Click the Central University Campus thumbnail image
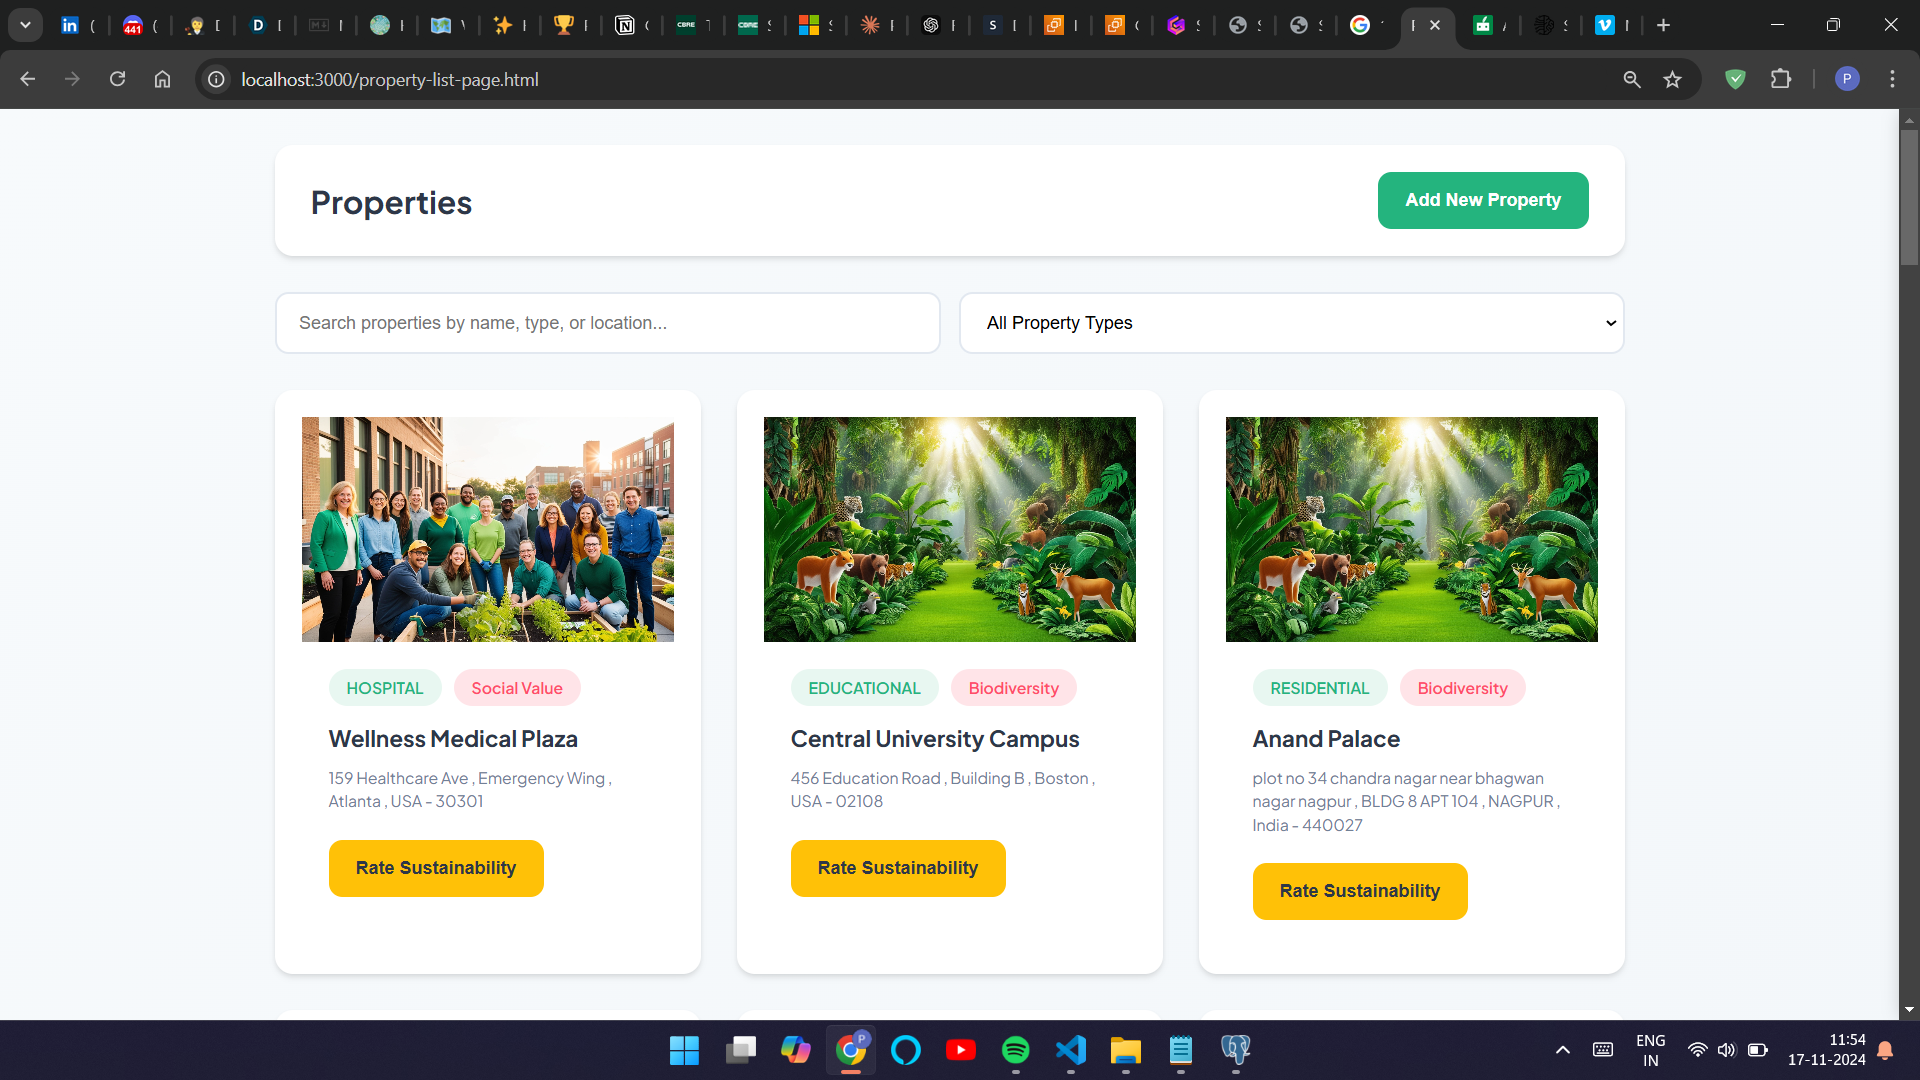 pos(949,529)
